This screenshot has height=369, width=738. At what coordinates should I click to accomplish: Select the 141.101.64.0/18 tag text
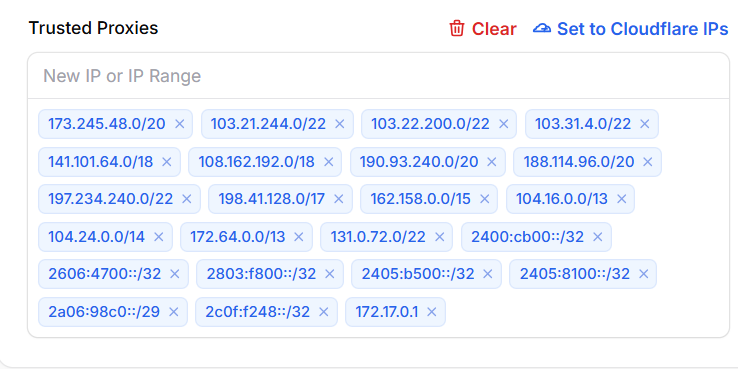[101, 162]
